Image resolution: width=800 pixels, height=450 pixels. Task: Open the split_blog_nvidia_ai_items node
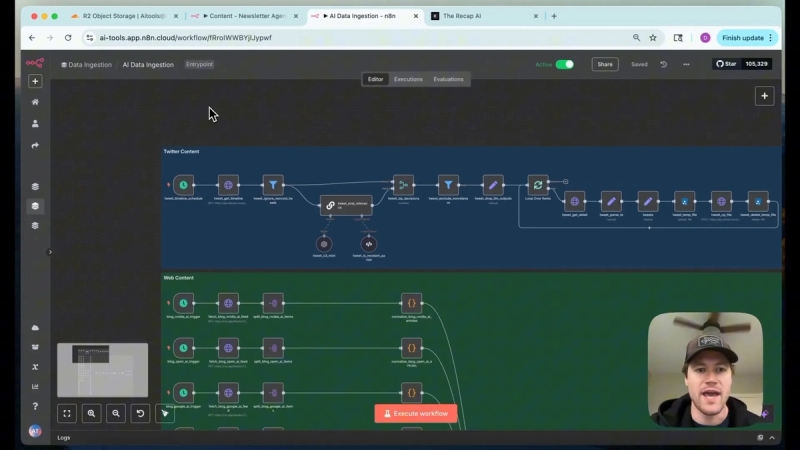pos(273,303)
